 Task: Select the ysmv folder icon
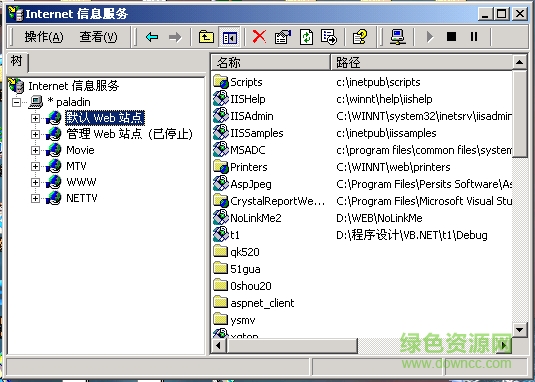[x=220, y=320]
